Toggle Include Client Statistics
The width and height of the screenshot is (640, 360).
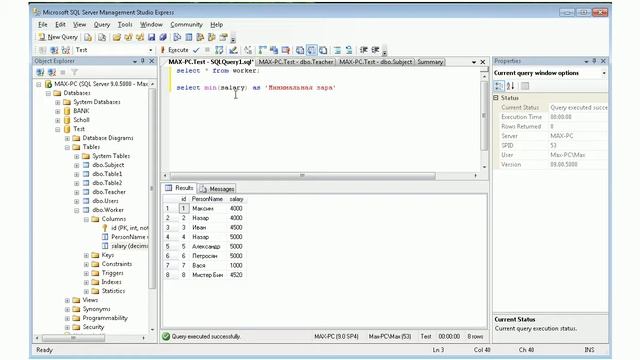click(274, 50)
